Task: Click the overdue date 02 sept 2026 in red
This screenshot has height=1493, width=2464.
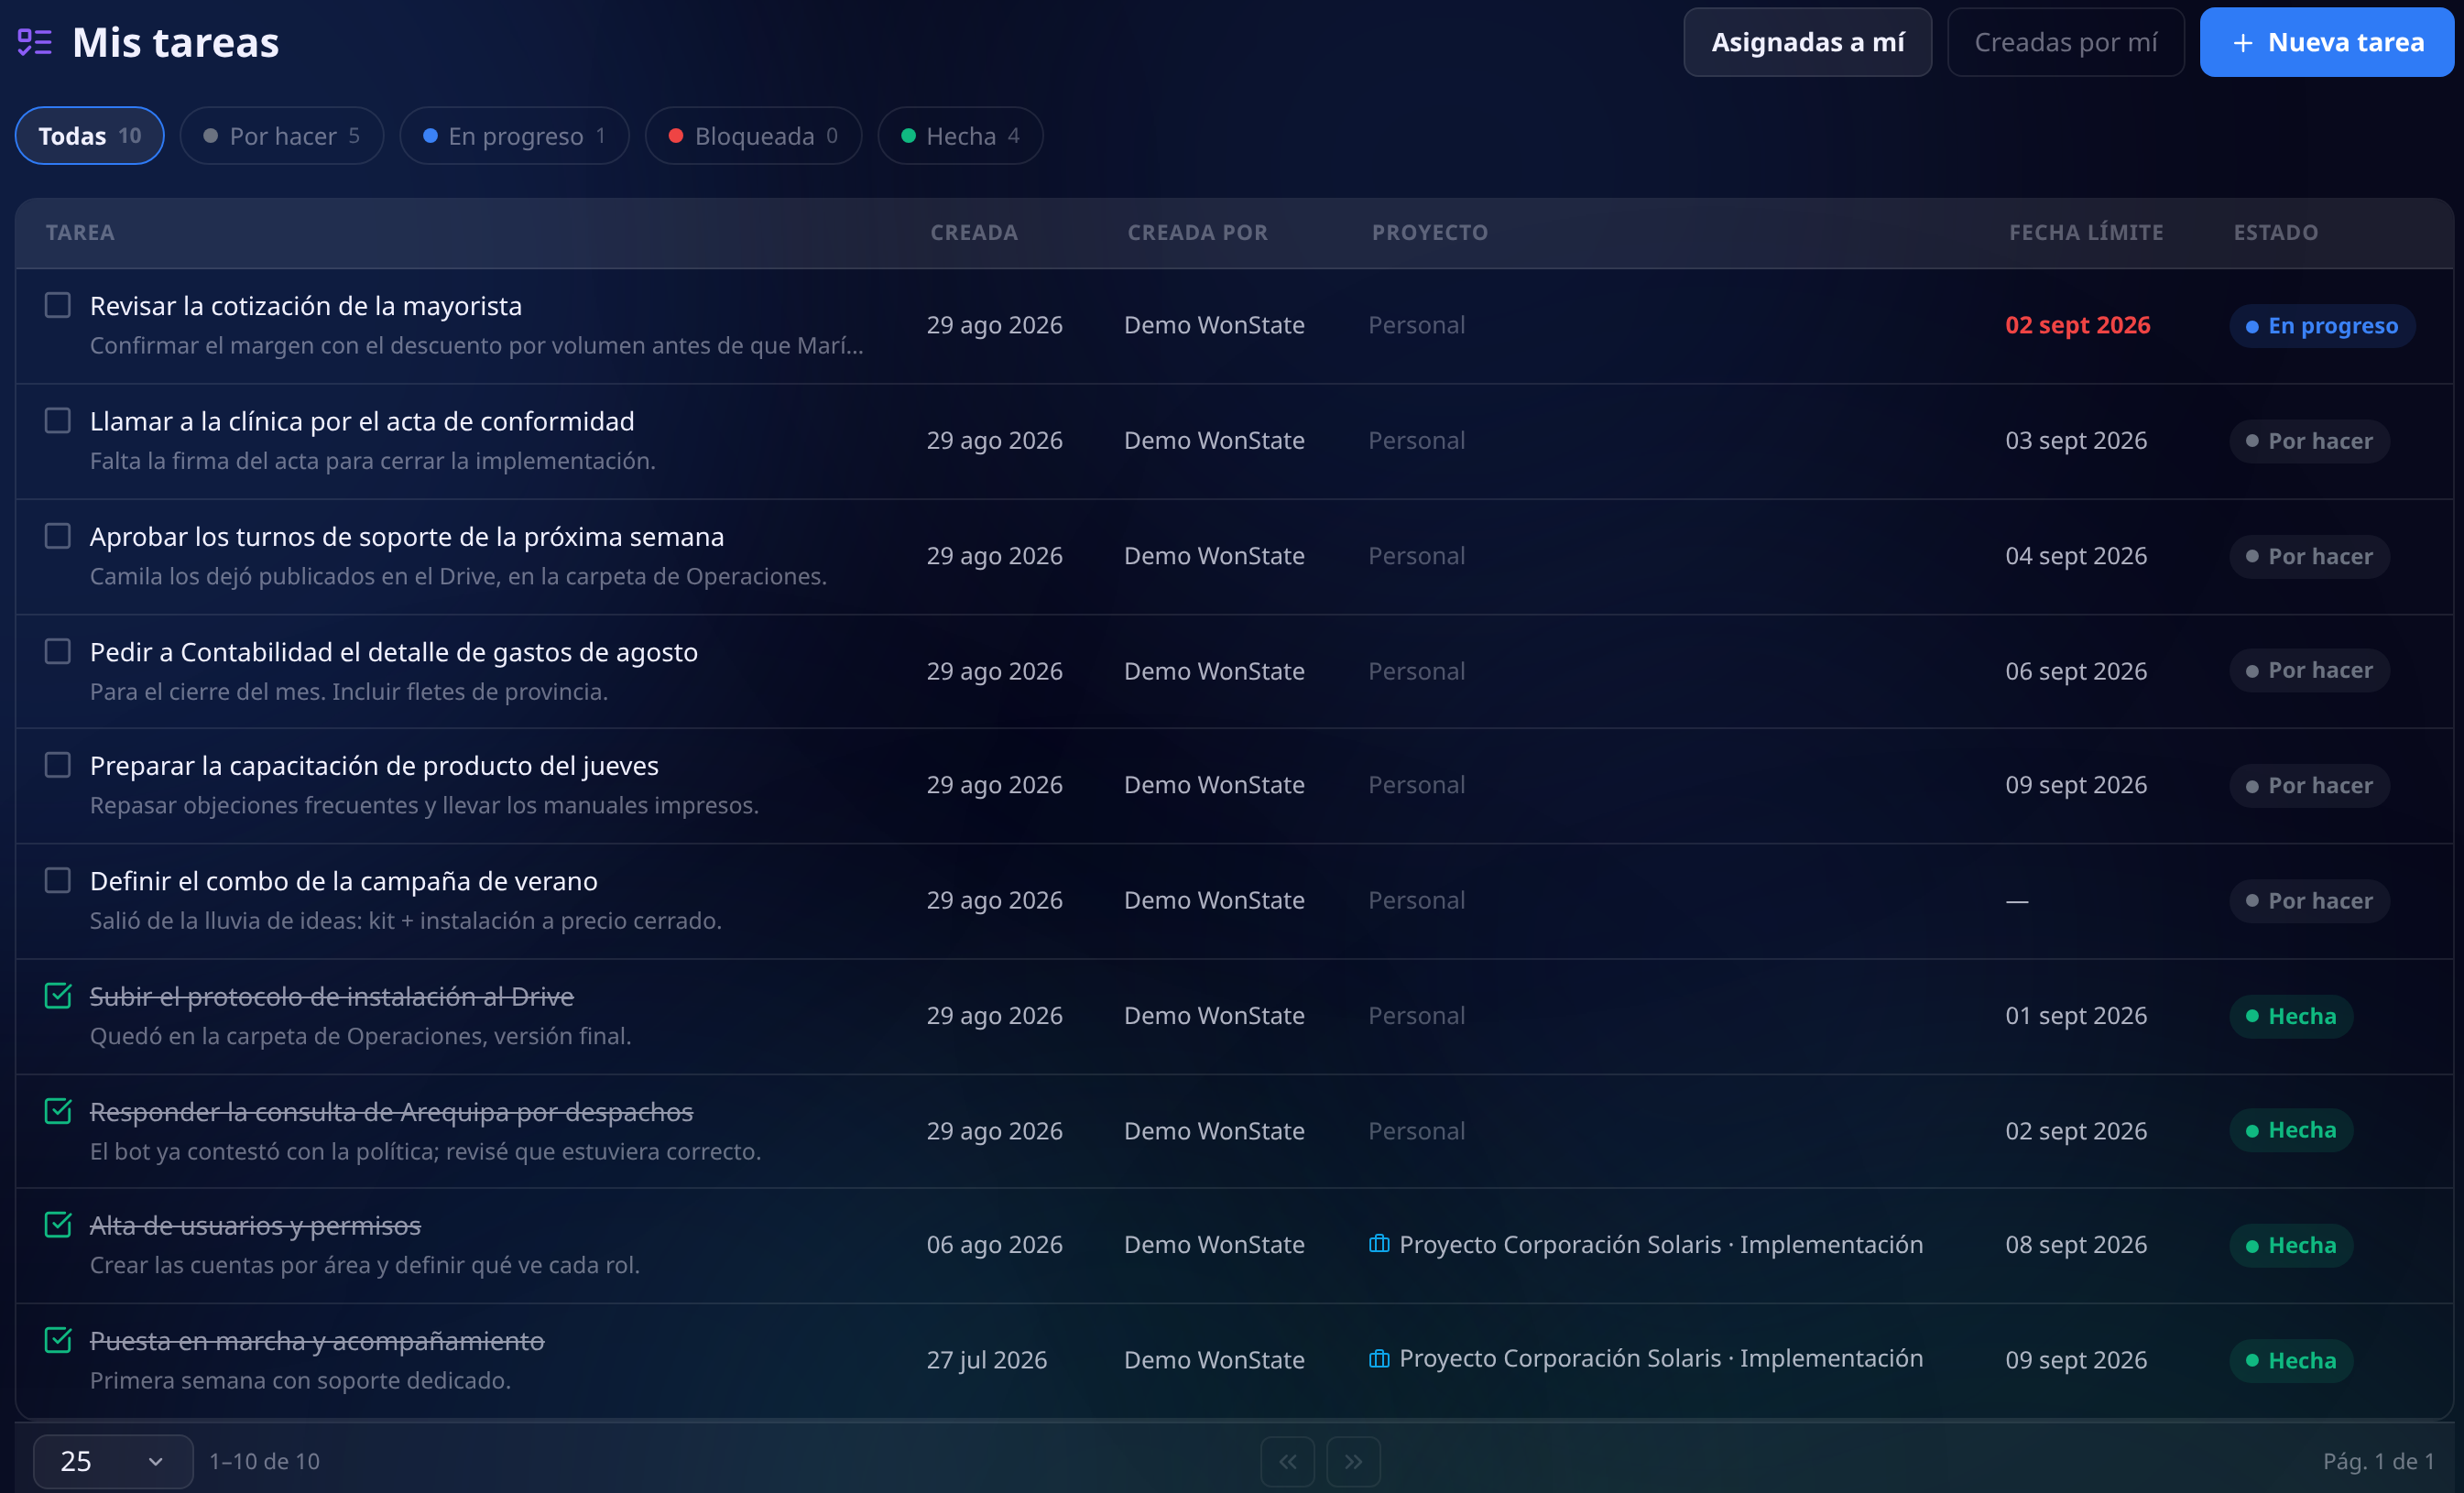Action: tap(2077, 325)
